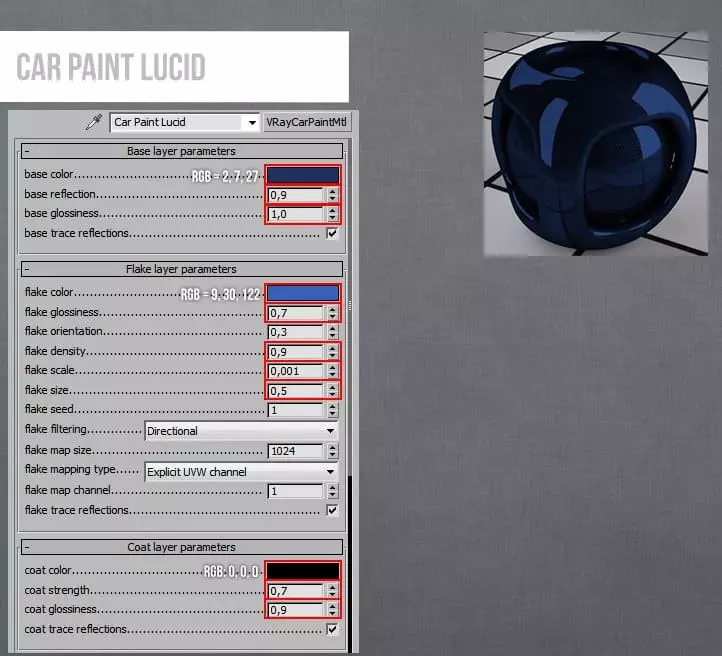The width and height of the screenshot is (722, 656).
Task: Click the flake orientation spinner arrows
Action: coord(332,332)
